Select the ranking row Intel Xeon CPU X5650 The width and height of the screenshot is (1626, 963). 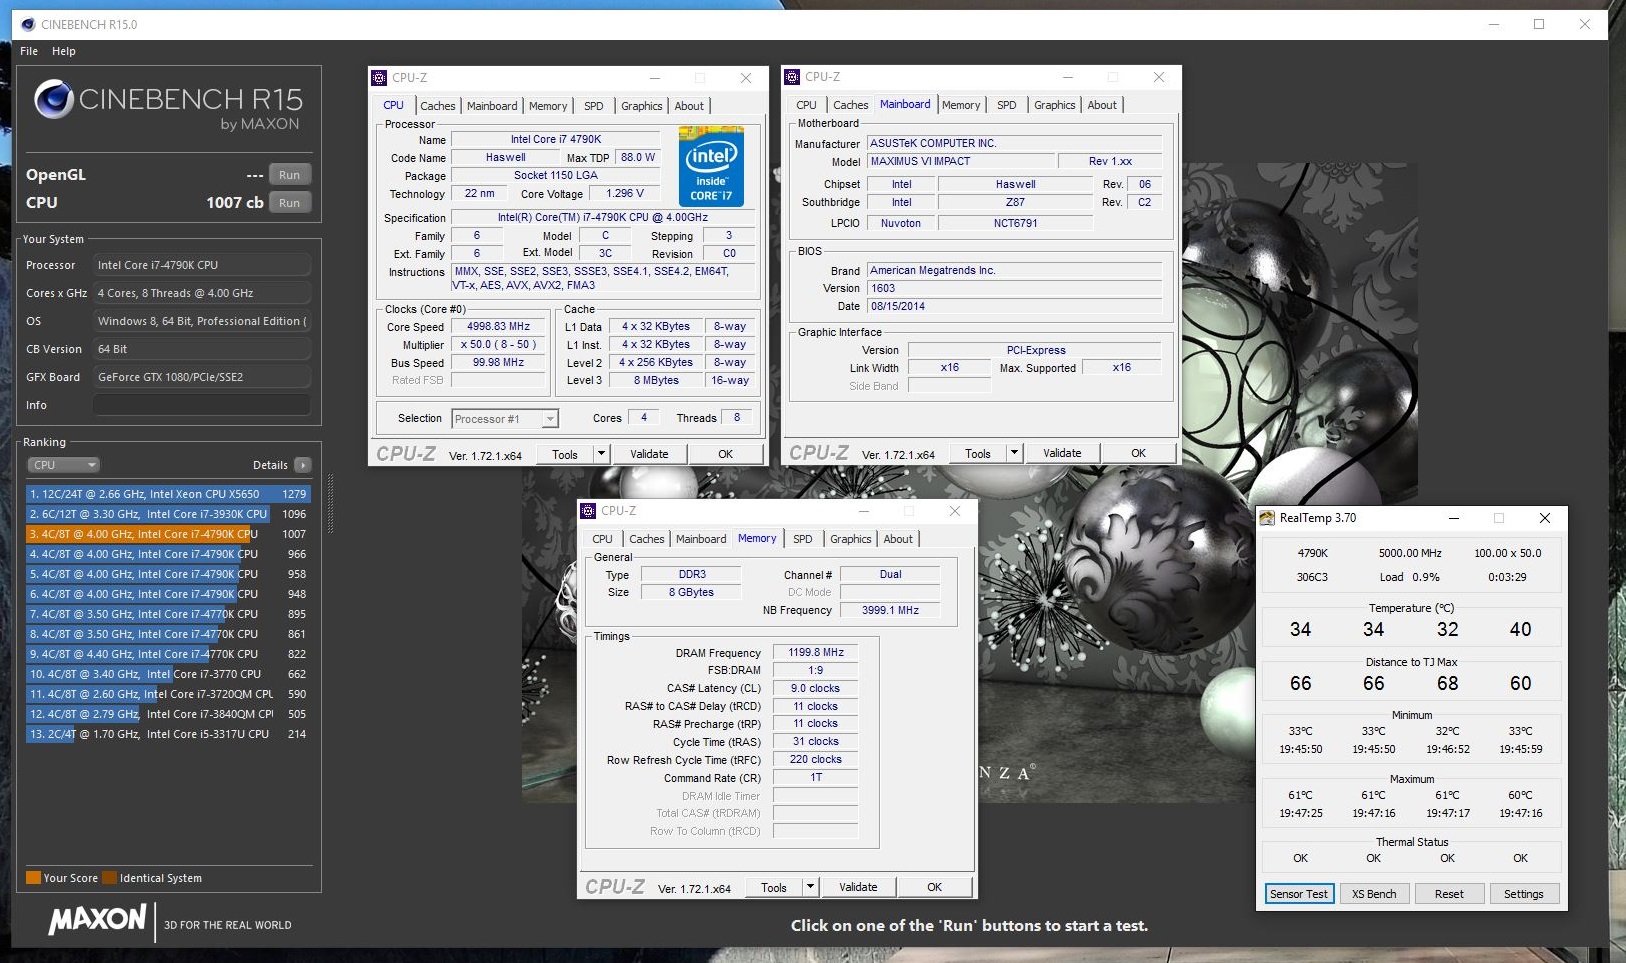(x=168, y=494)
